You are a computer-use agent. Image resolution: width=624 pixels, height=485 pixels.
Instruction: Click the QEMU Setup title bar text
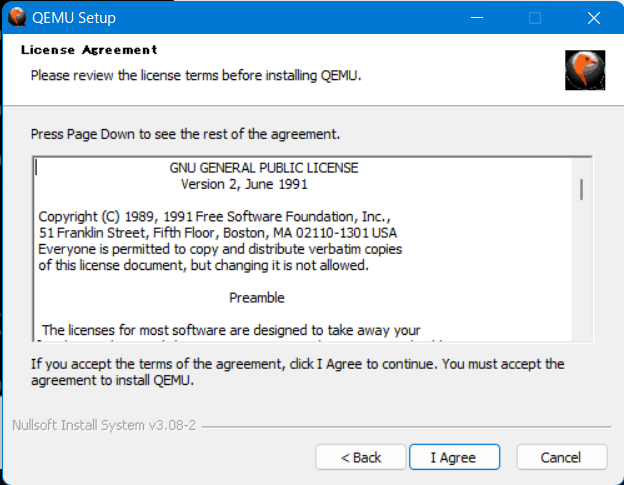(x=74, y=18)
